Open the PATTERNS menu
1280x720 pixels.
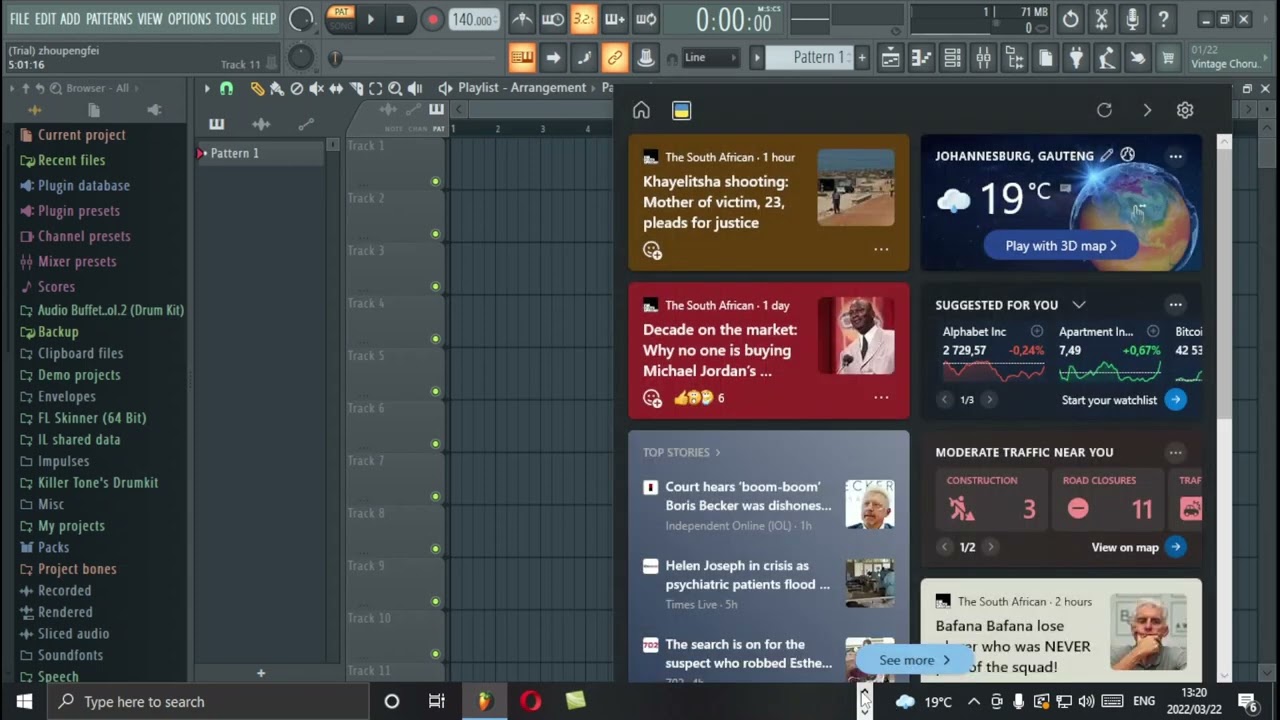(x=109, y=19)
